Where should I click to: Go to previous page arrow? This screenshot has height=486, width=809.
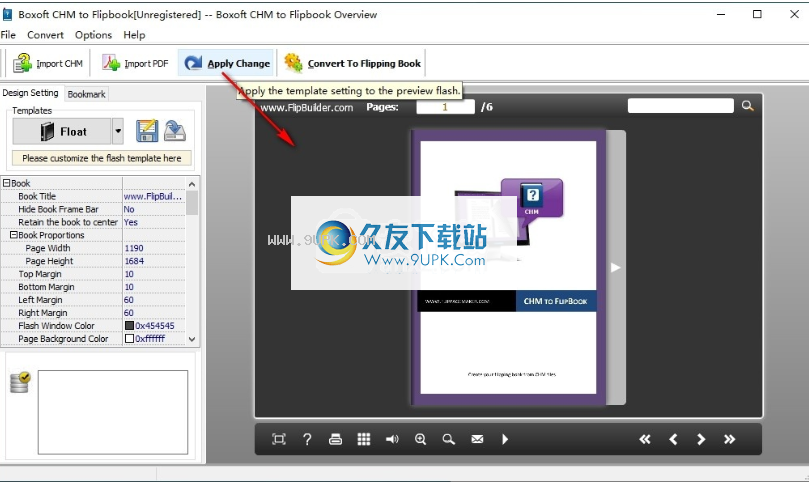(x=673, y=439)
